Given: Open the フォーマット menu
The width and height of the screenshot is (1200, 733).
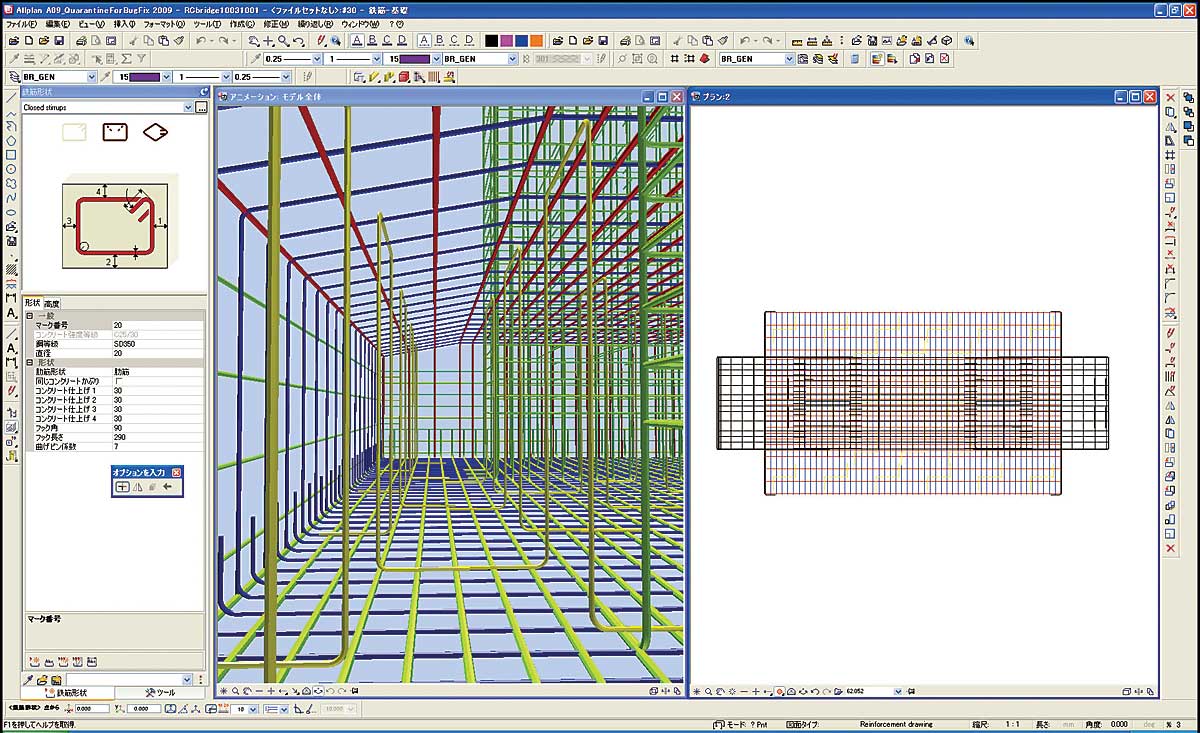Looking at the screenshot, I should coord(163,23).
